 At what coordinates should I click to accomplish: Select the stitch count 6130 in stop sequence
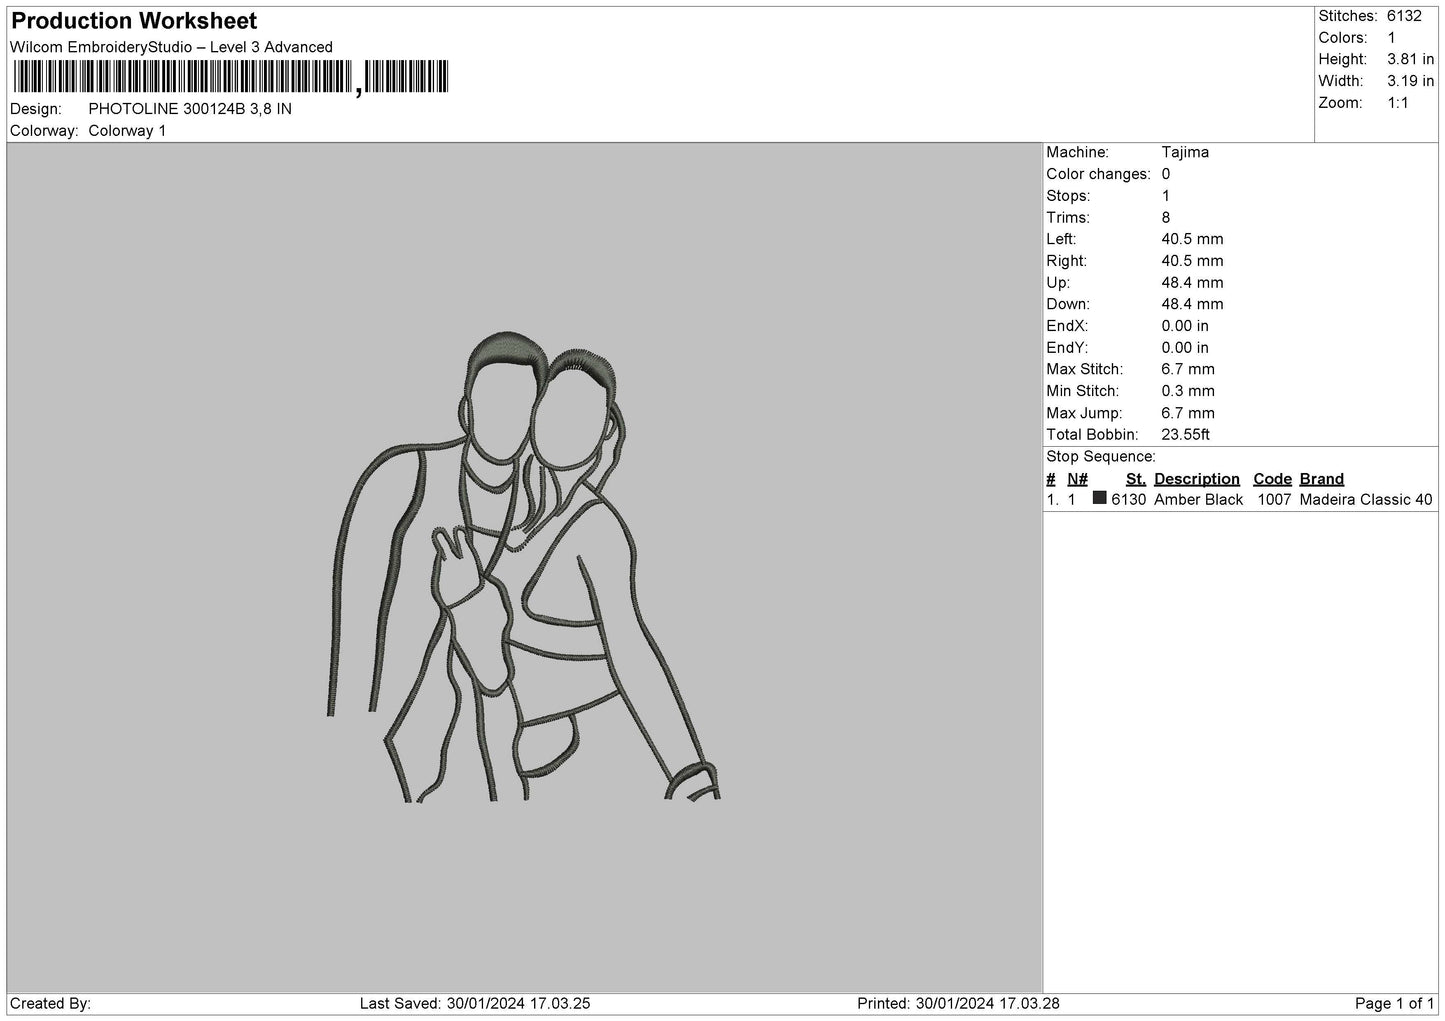(x=1128, y=500)
